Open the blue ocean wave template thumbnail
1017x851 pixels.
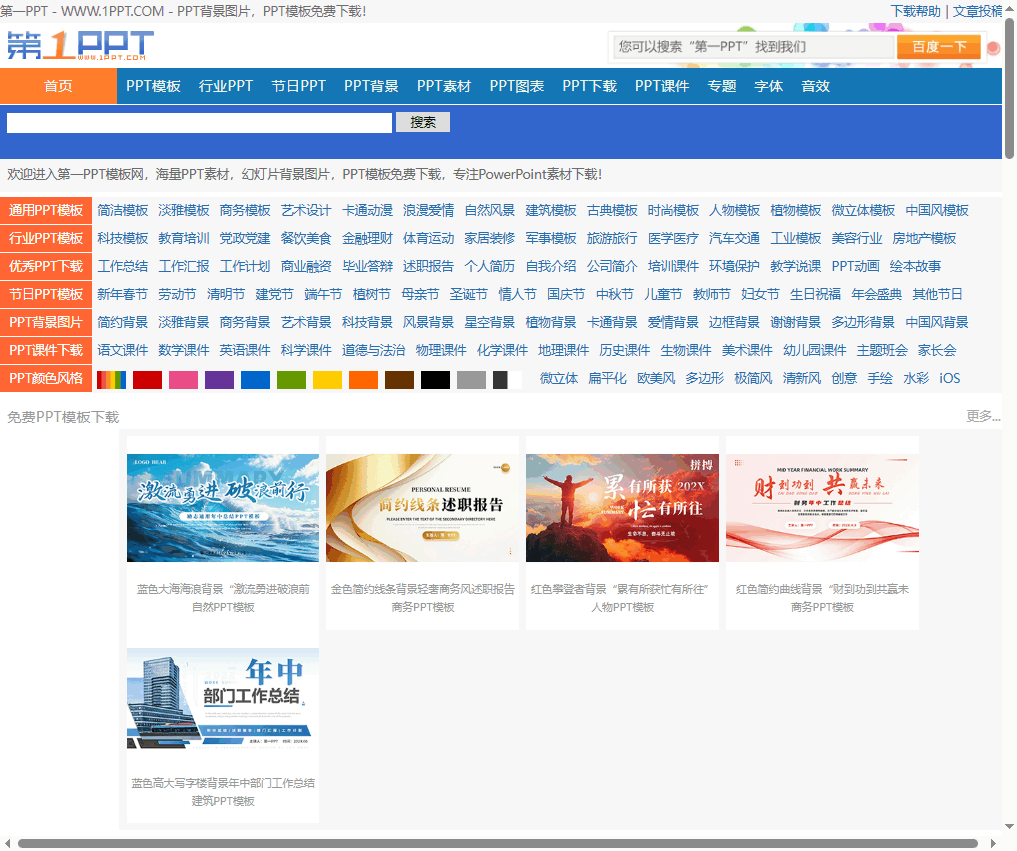(223, 508)
